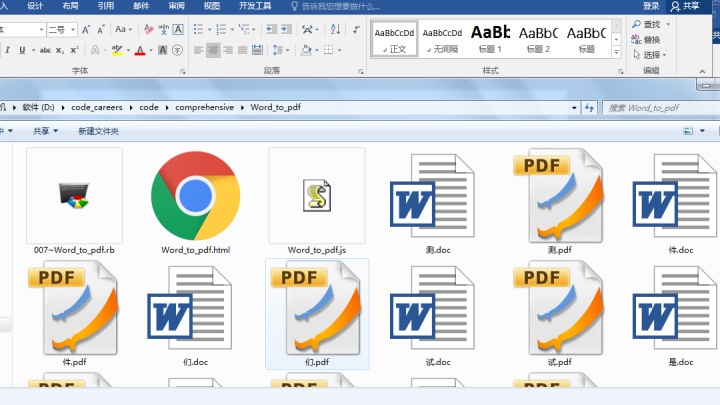Toggle Italic formatting
720x405 pixels.
click(8, 50)
